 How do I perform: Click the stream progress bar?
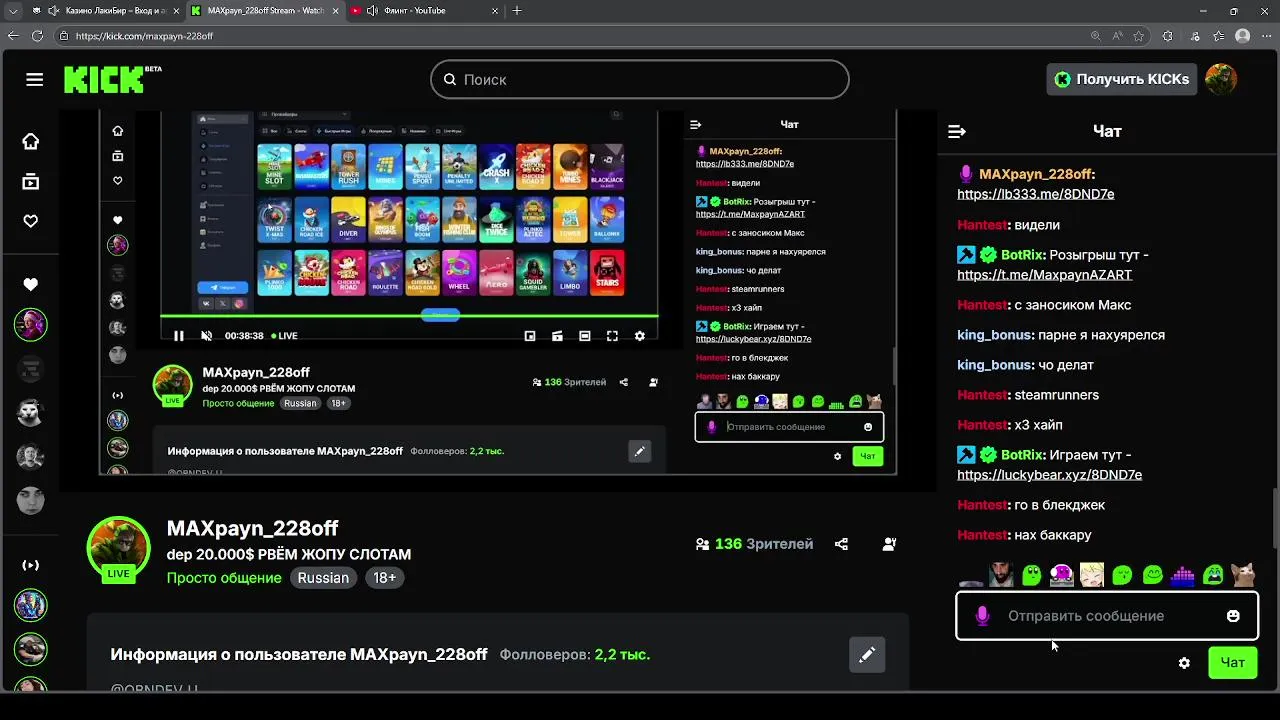(x=409, y=316)
